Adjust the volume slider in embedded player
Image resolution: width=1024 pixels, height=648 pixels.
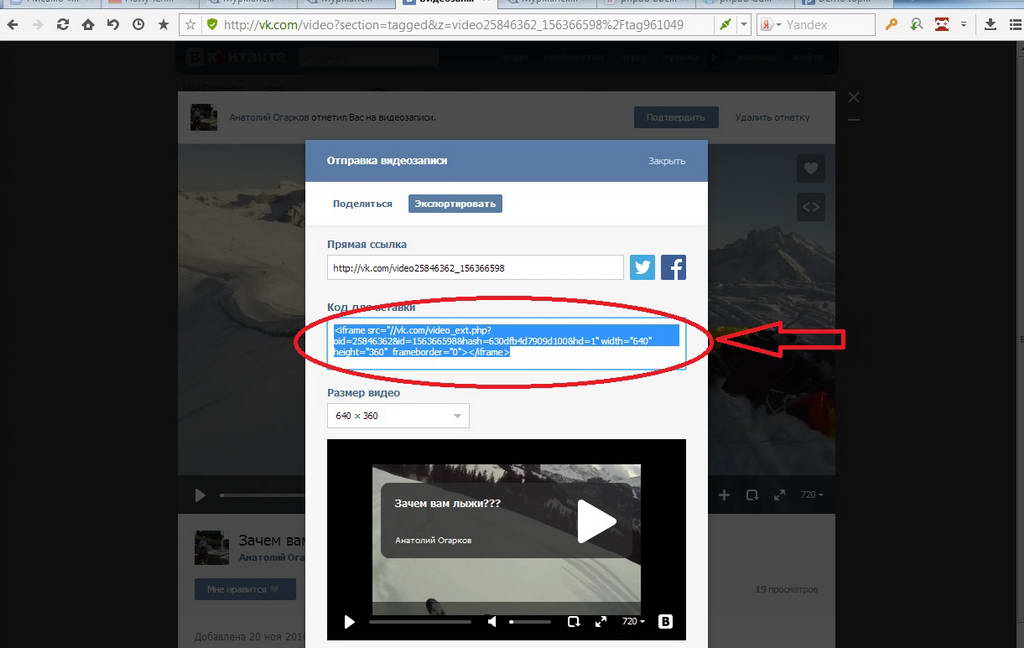(x=530, y=622)
